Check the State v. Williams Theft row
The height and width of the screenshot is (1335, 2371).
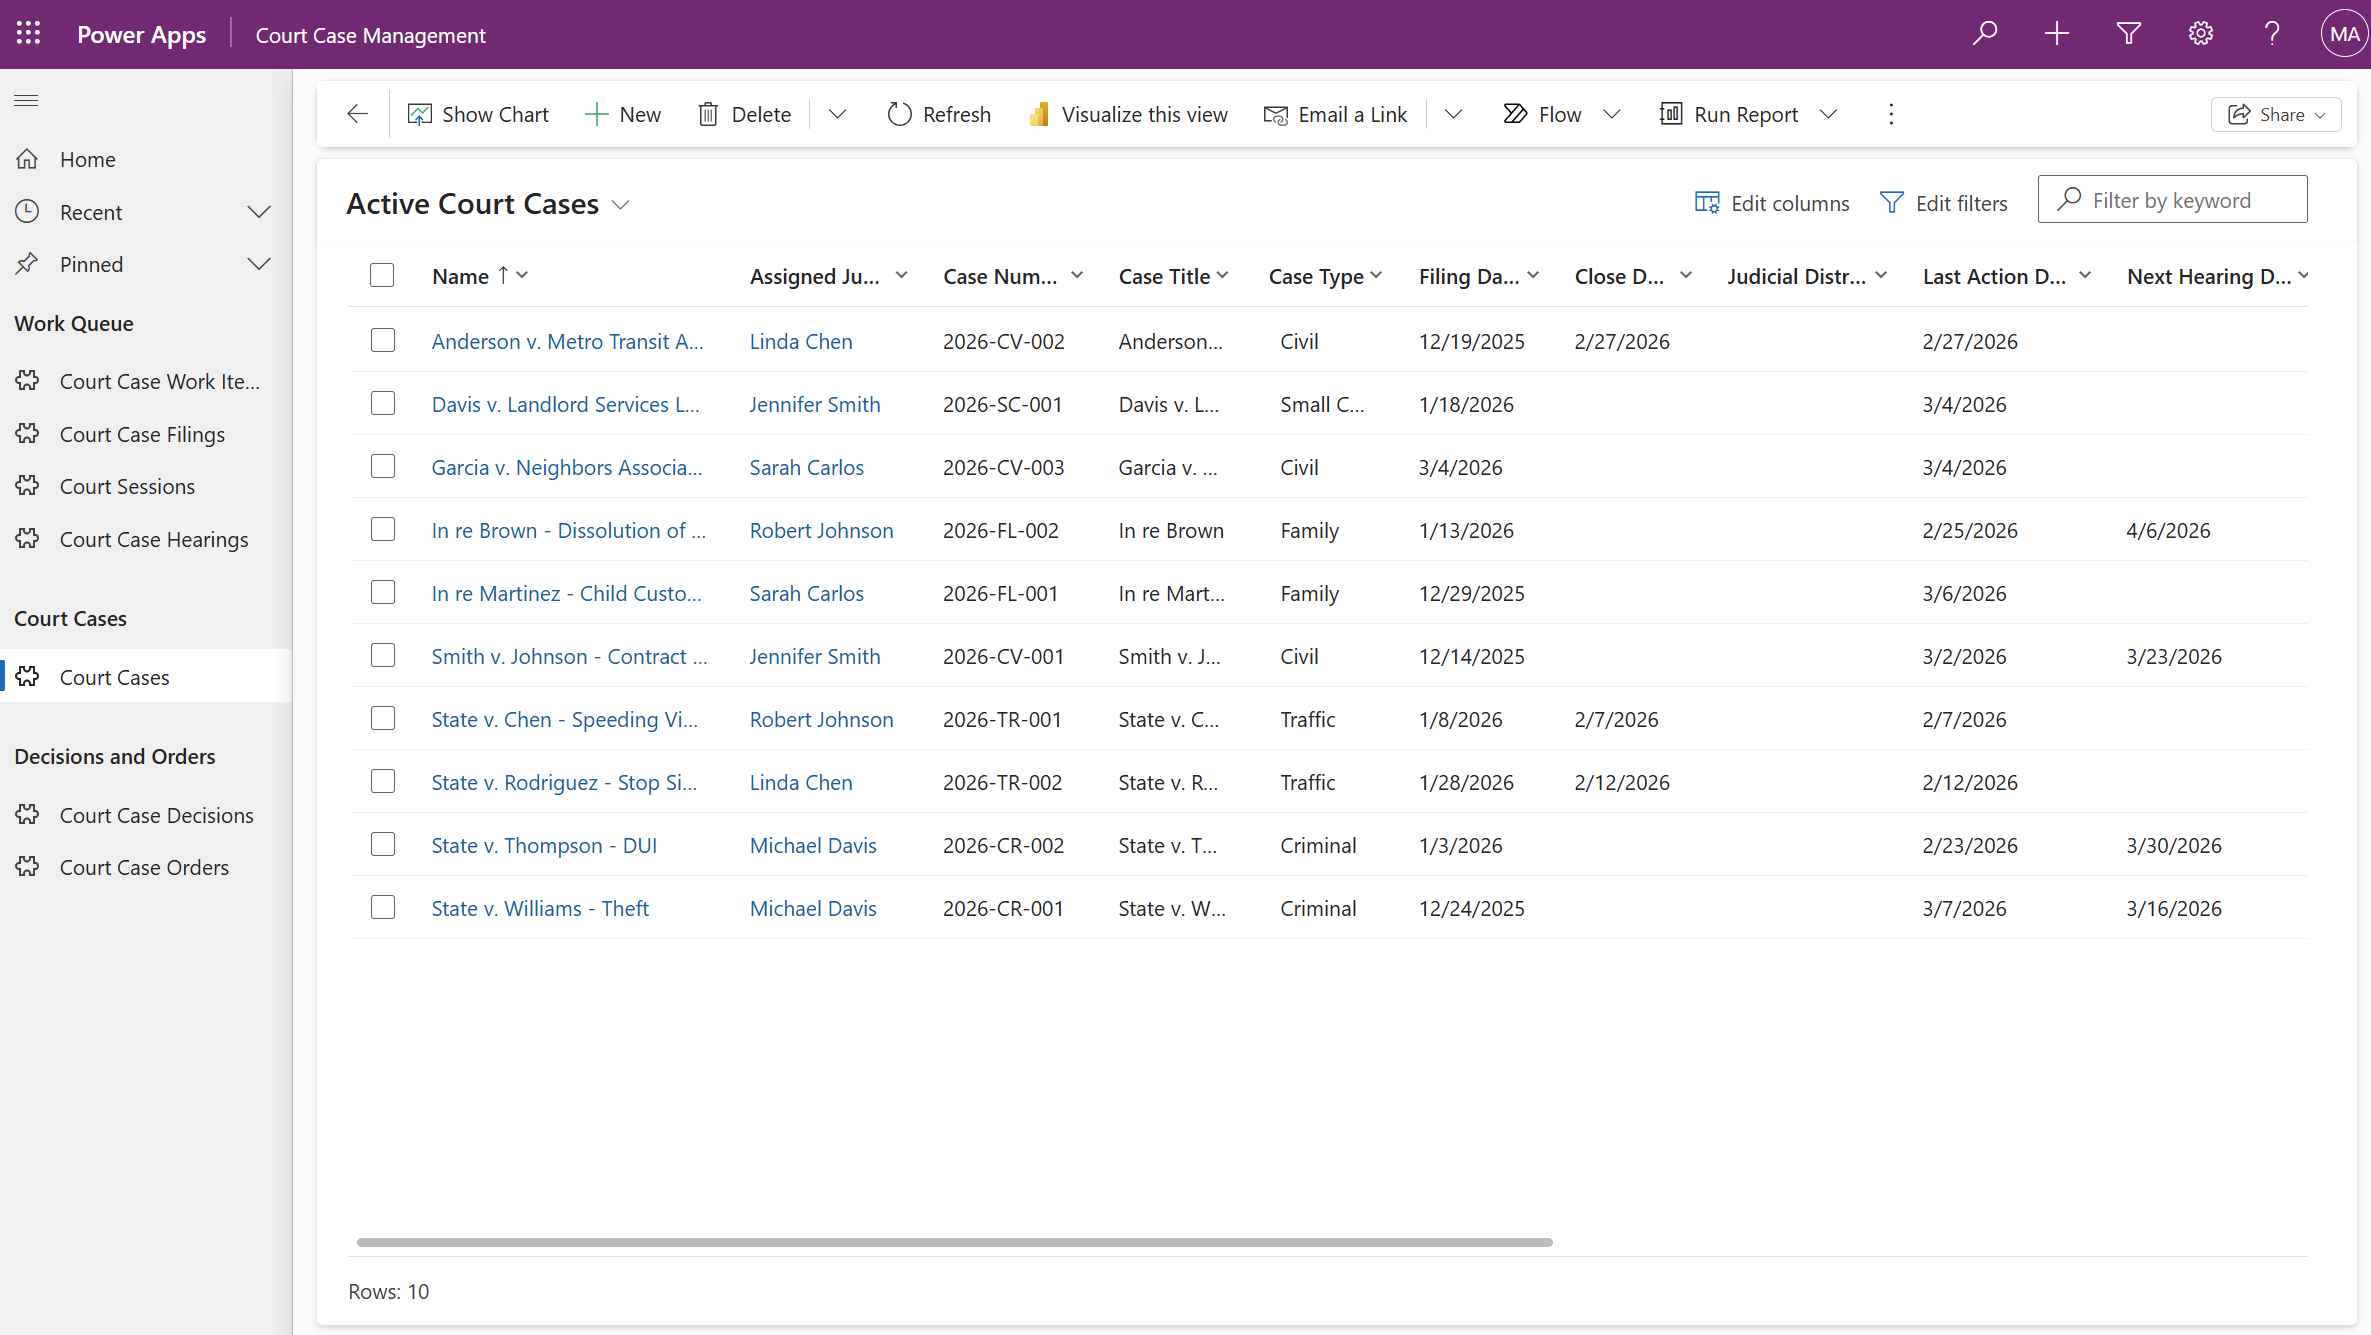(x=383, y=907)
